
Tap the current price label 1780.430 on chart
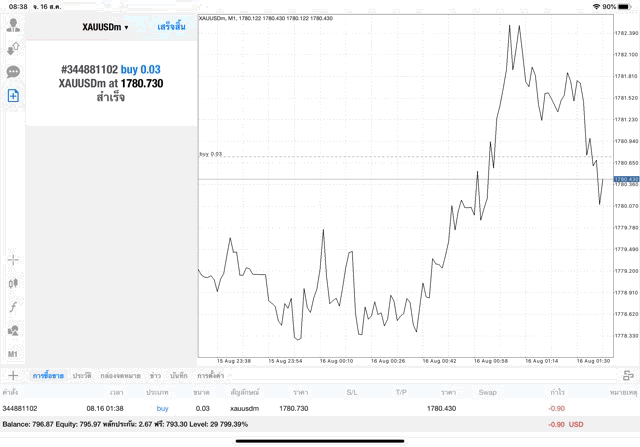click(627, 179)
